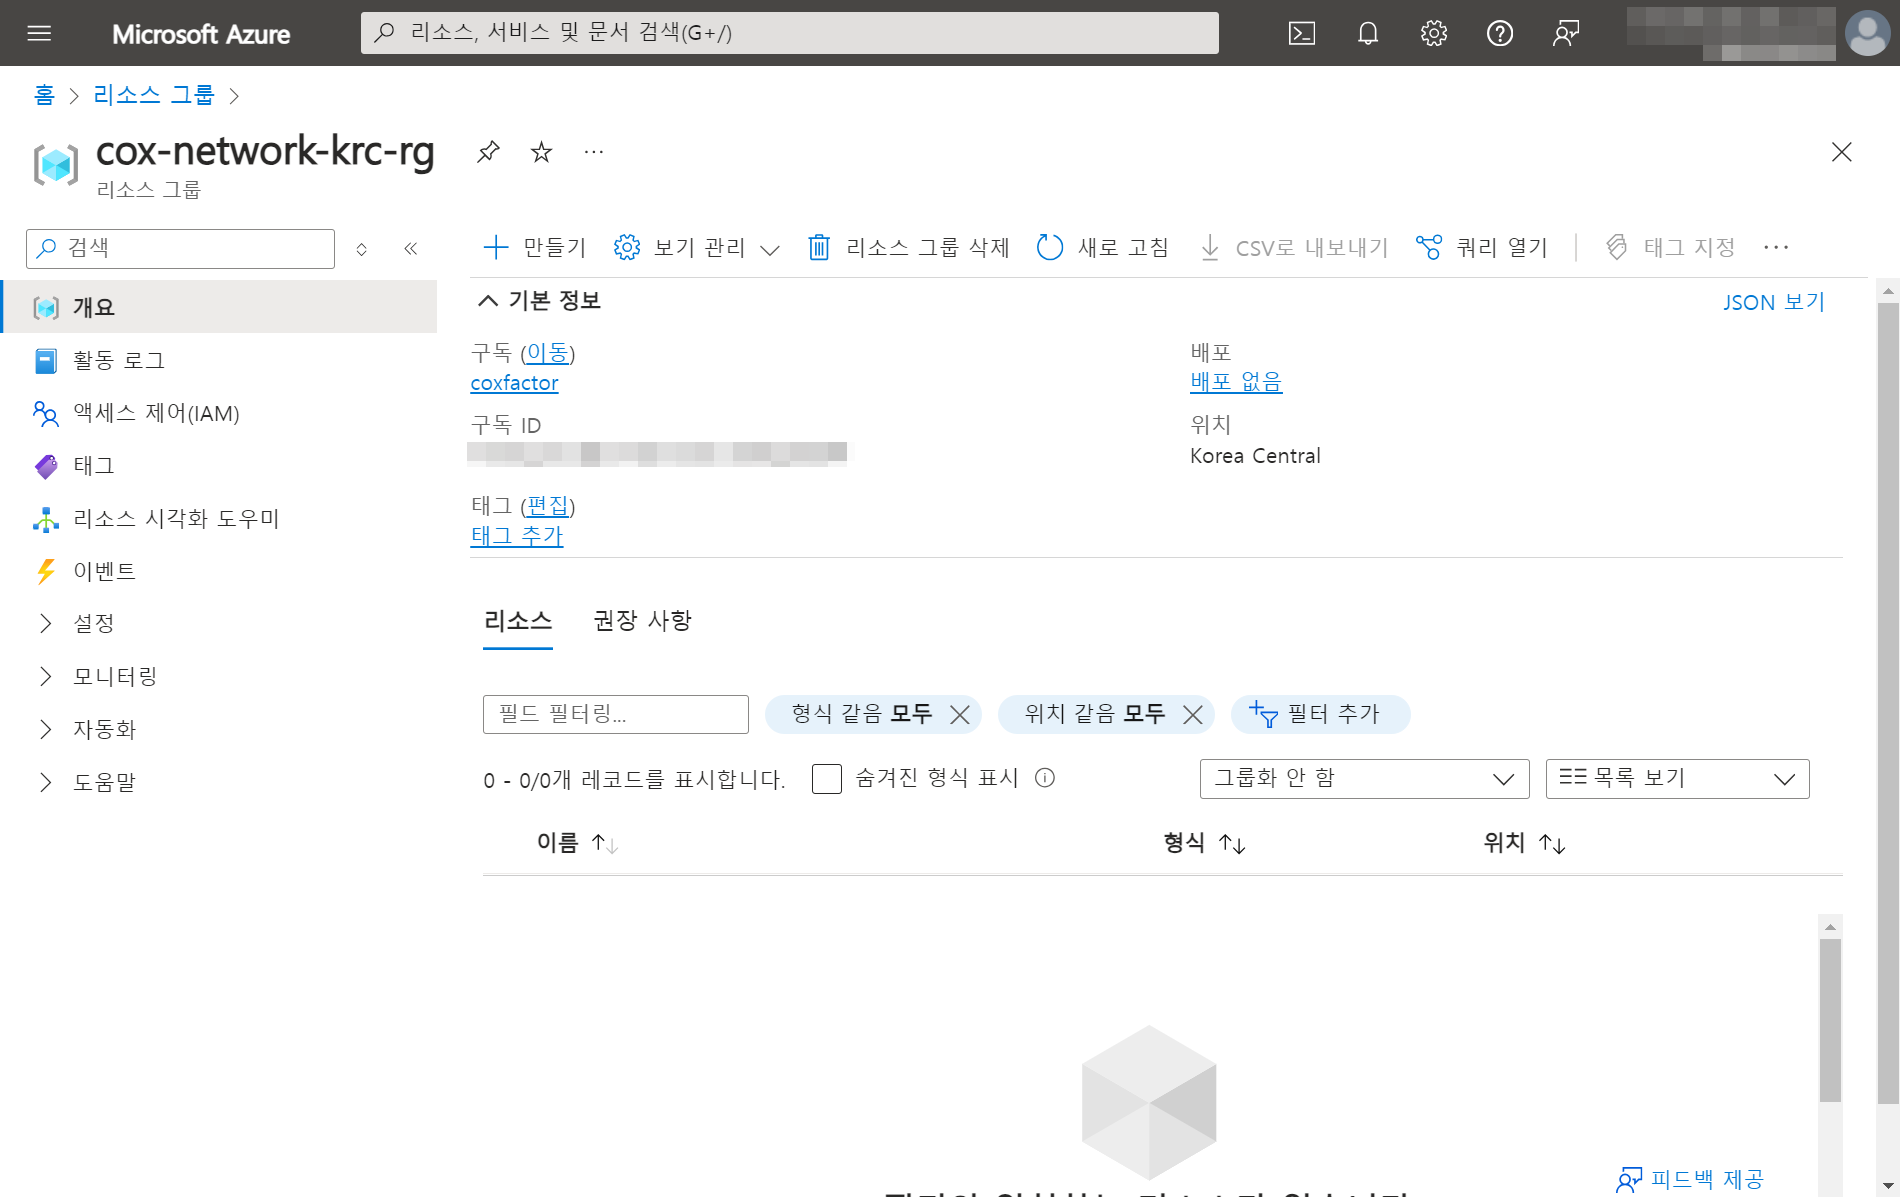Sort by the 이름 column

pos(577,843)
